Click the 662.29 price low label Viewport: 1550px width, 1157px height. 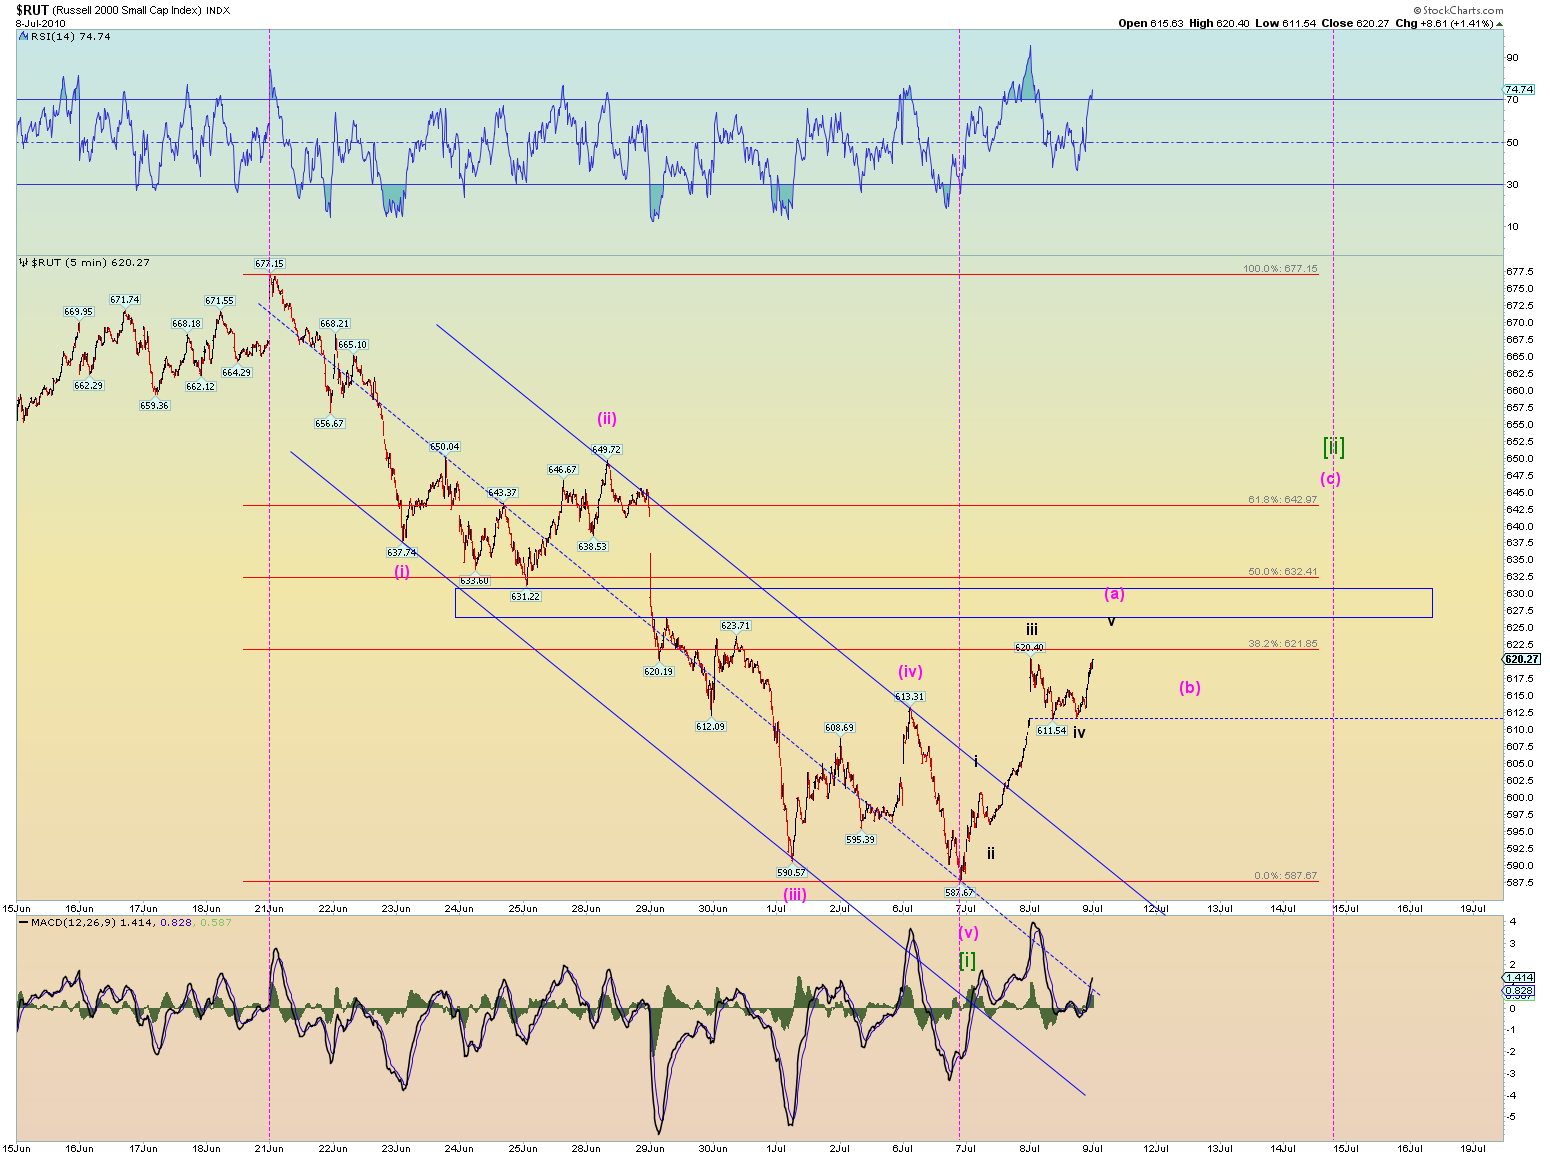[88, 385]
